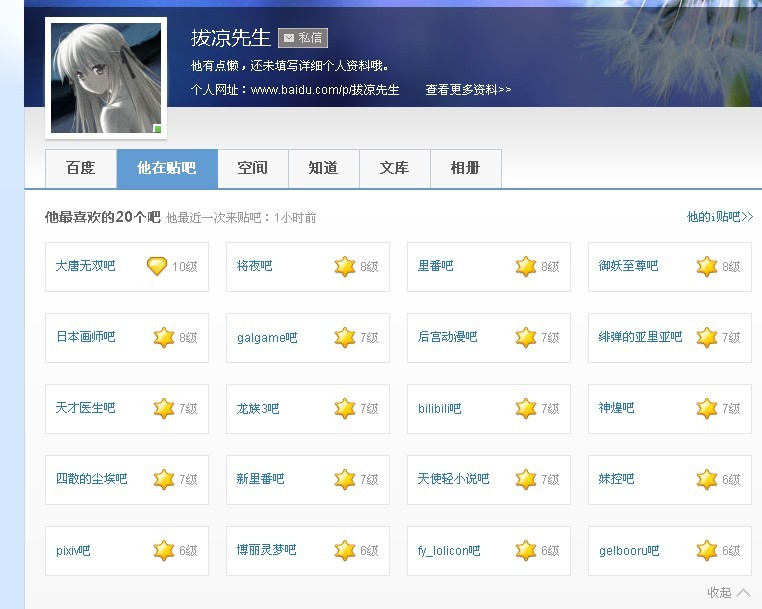
Task: Click the star badge for 博丽灵梦吧
Action: (345, 550)
